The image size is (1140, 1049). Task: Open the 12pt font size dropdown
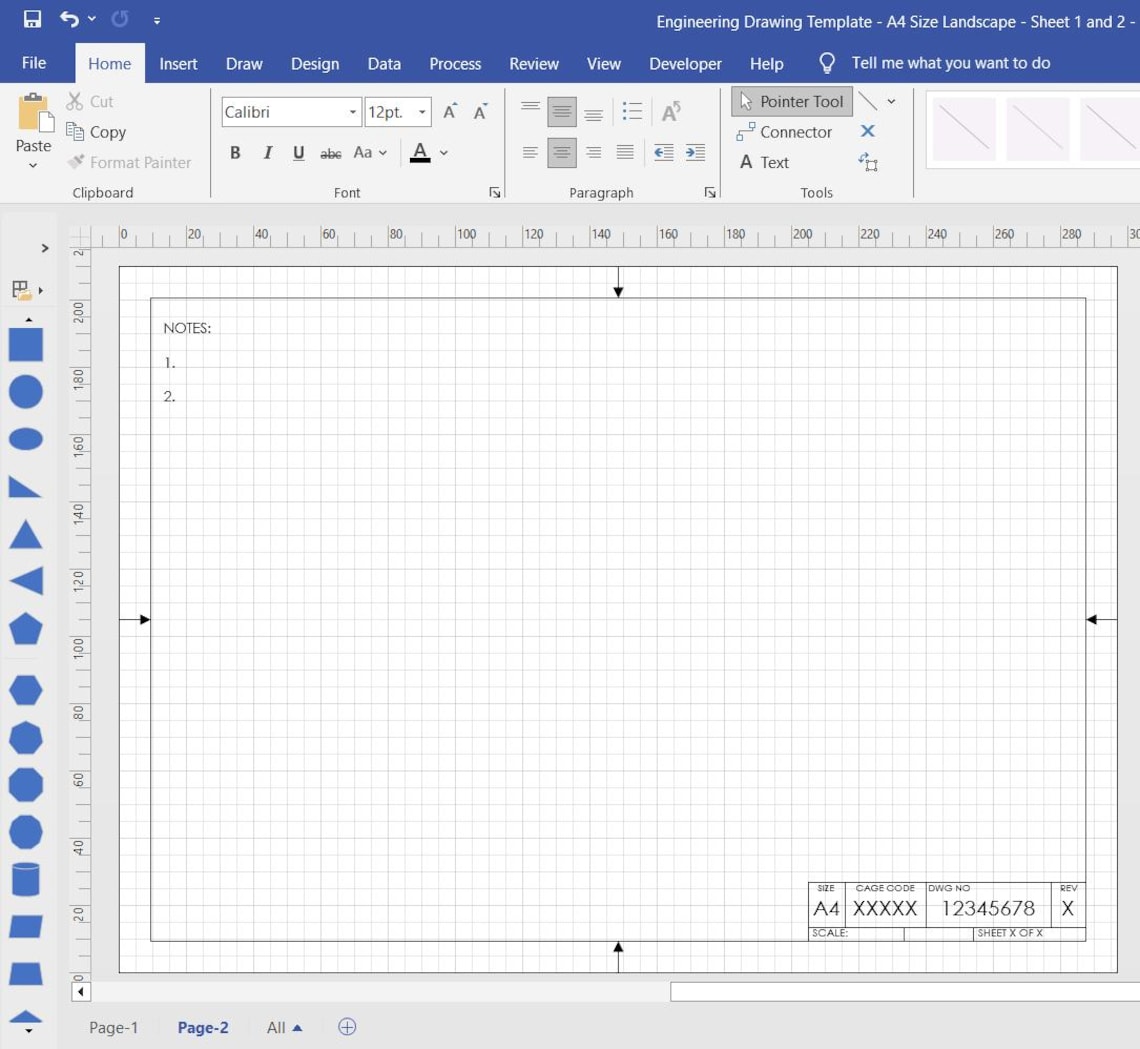pos(422,112)
